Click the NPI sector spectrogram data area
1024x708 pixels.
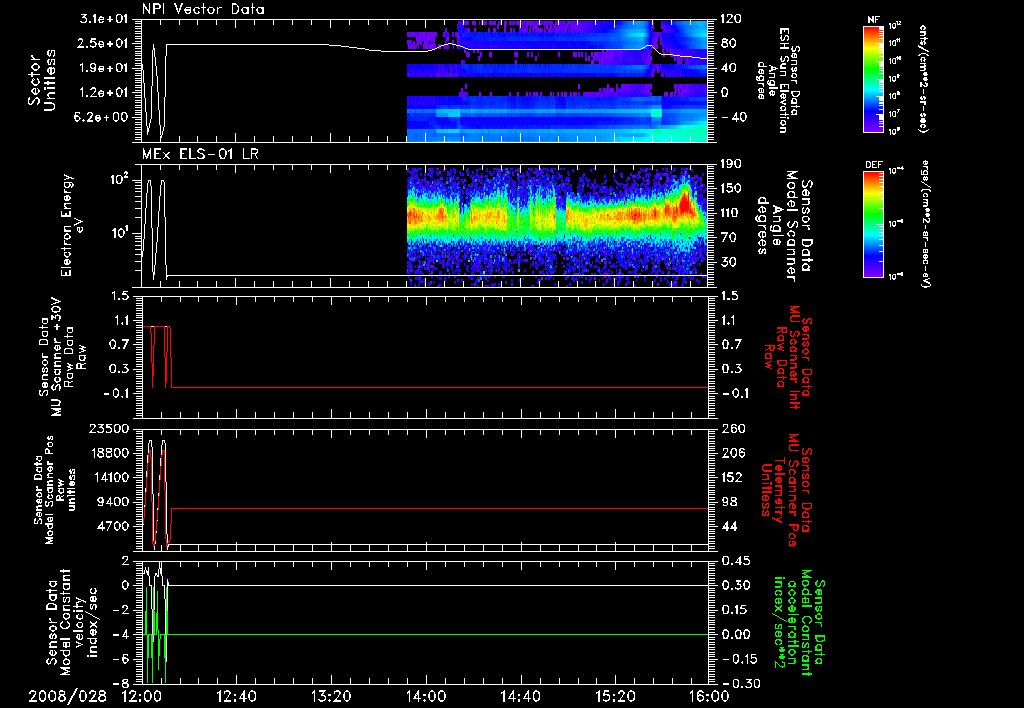click(x=557, y=80)
